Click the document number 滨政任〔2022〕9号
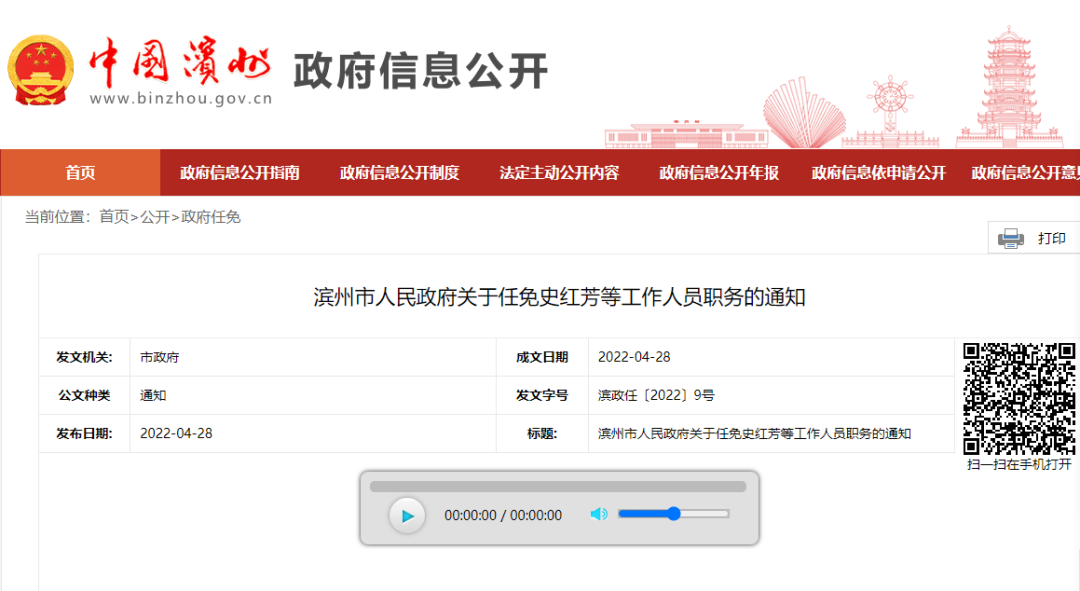Screen dimensions: 1080x591 (x=656, y=395)
